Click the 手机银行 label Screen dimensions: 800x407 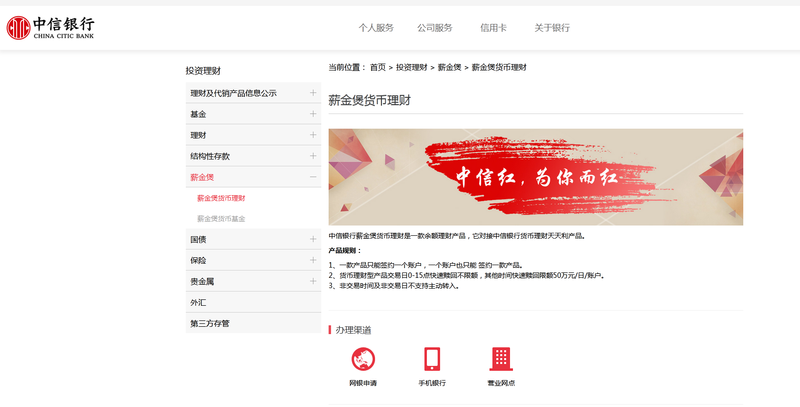point(432,383)
